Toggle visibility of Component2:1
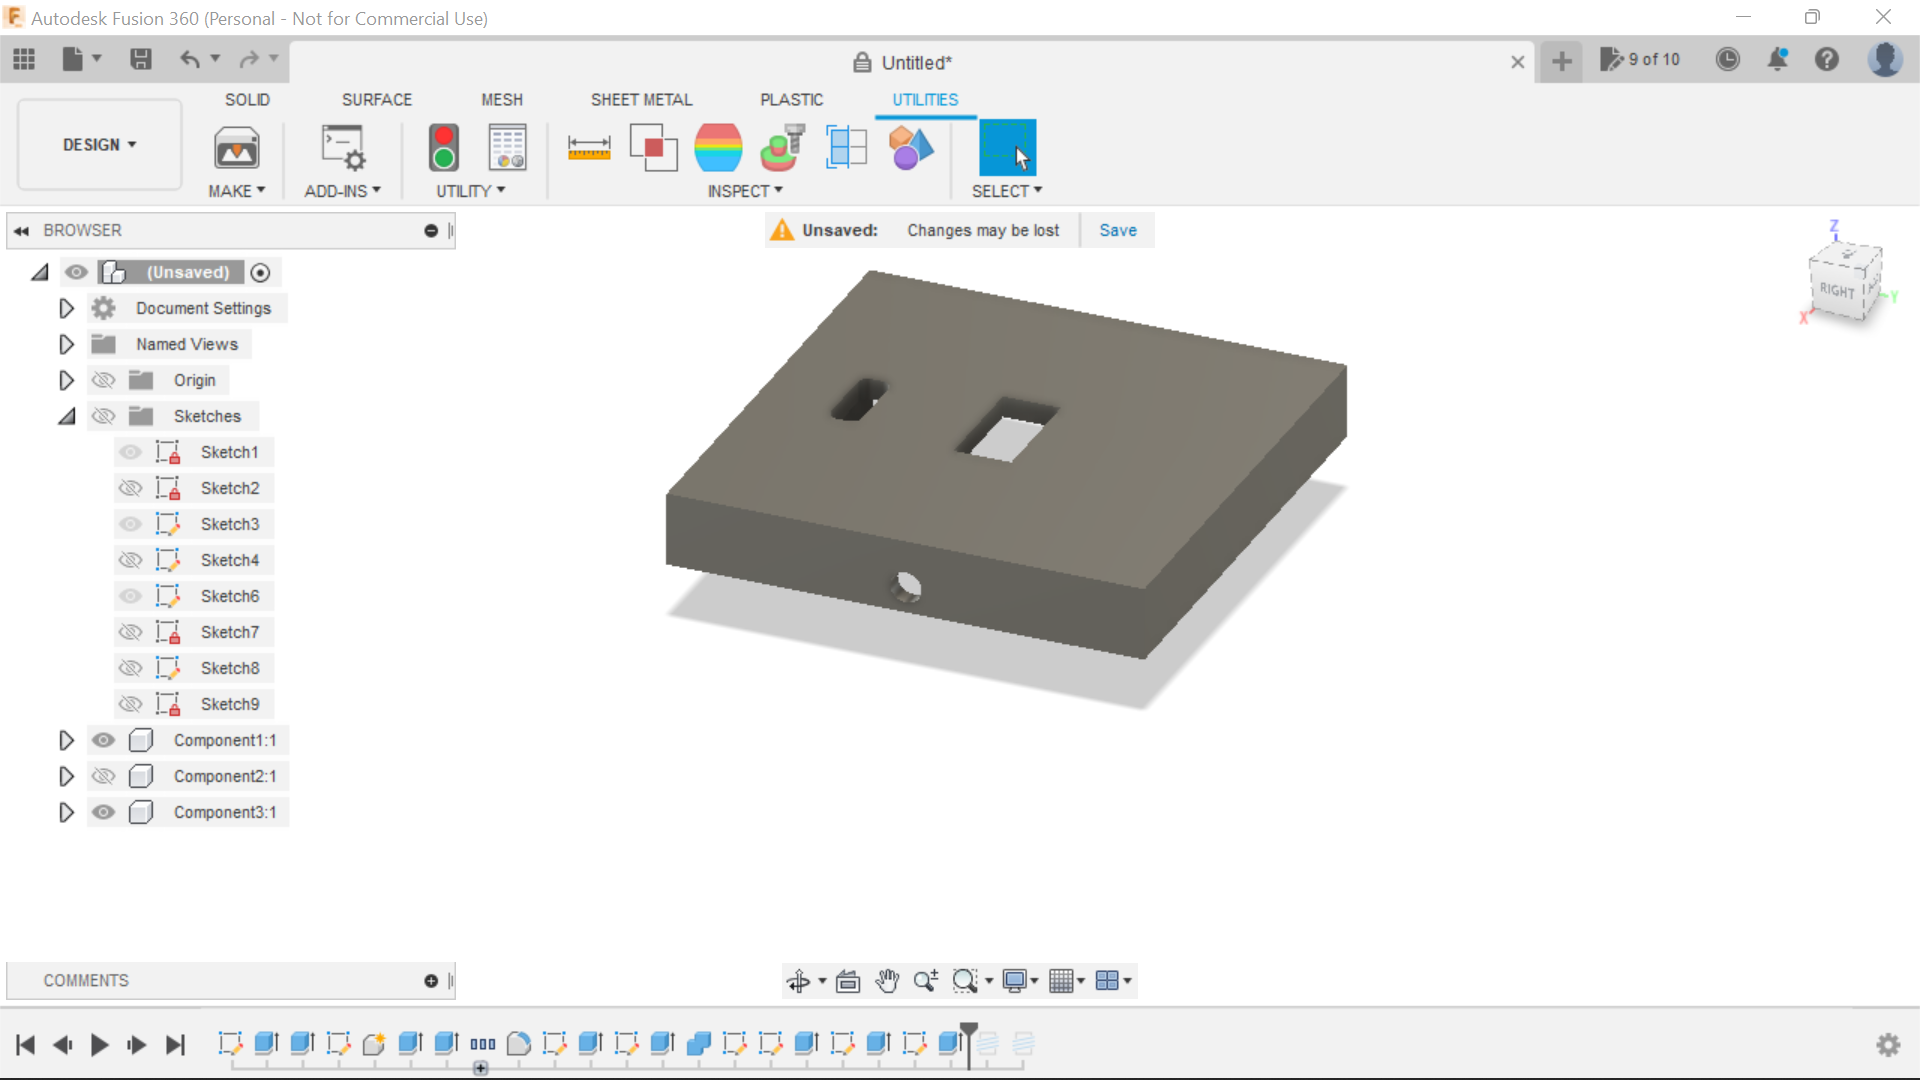1920x1080 pixels. tap(103, 776)
